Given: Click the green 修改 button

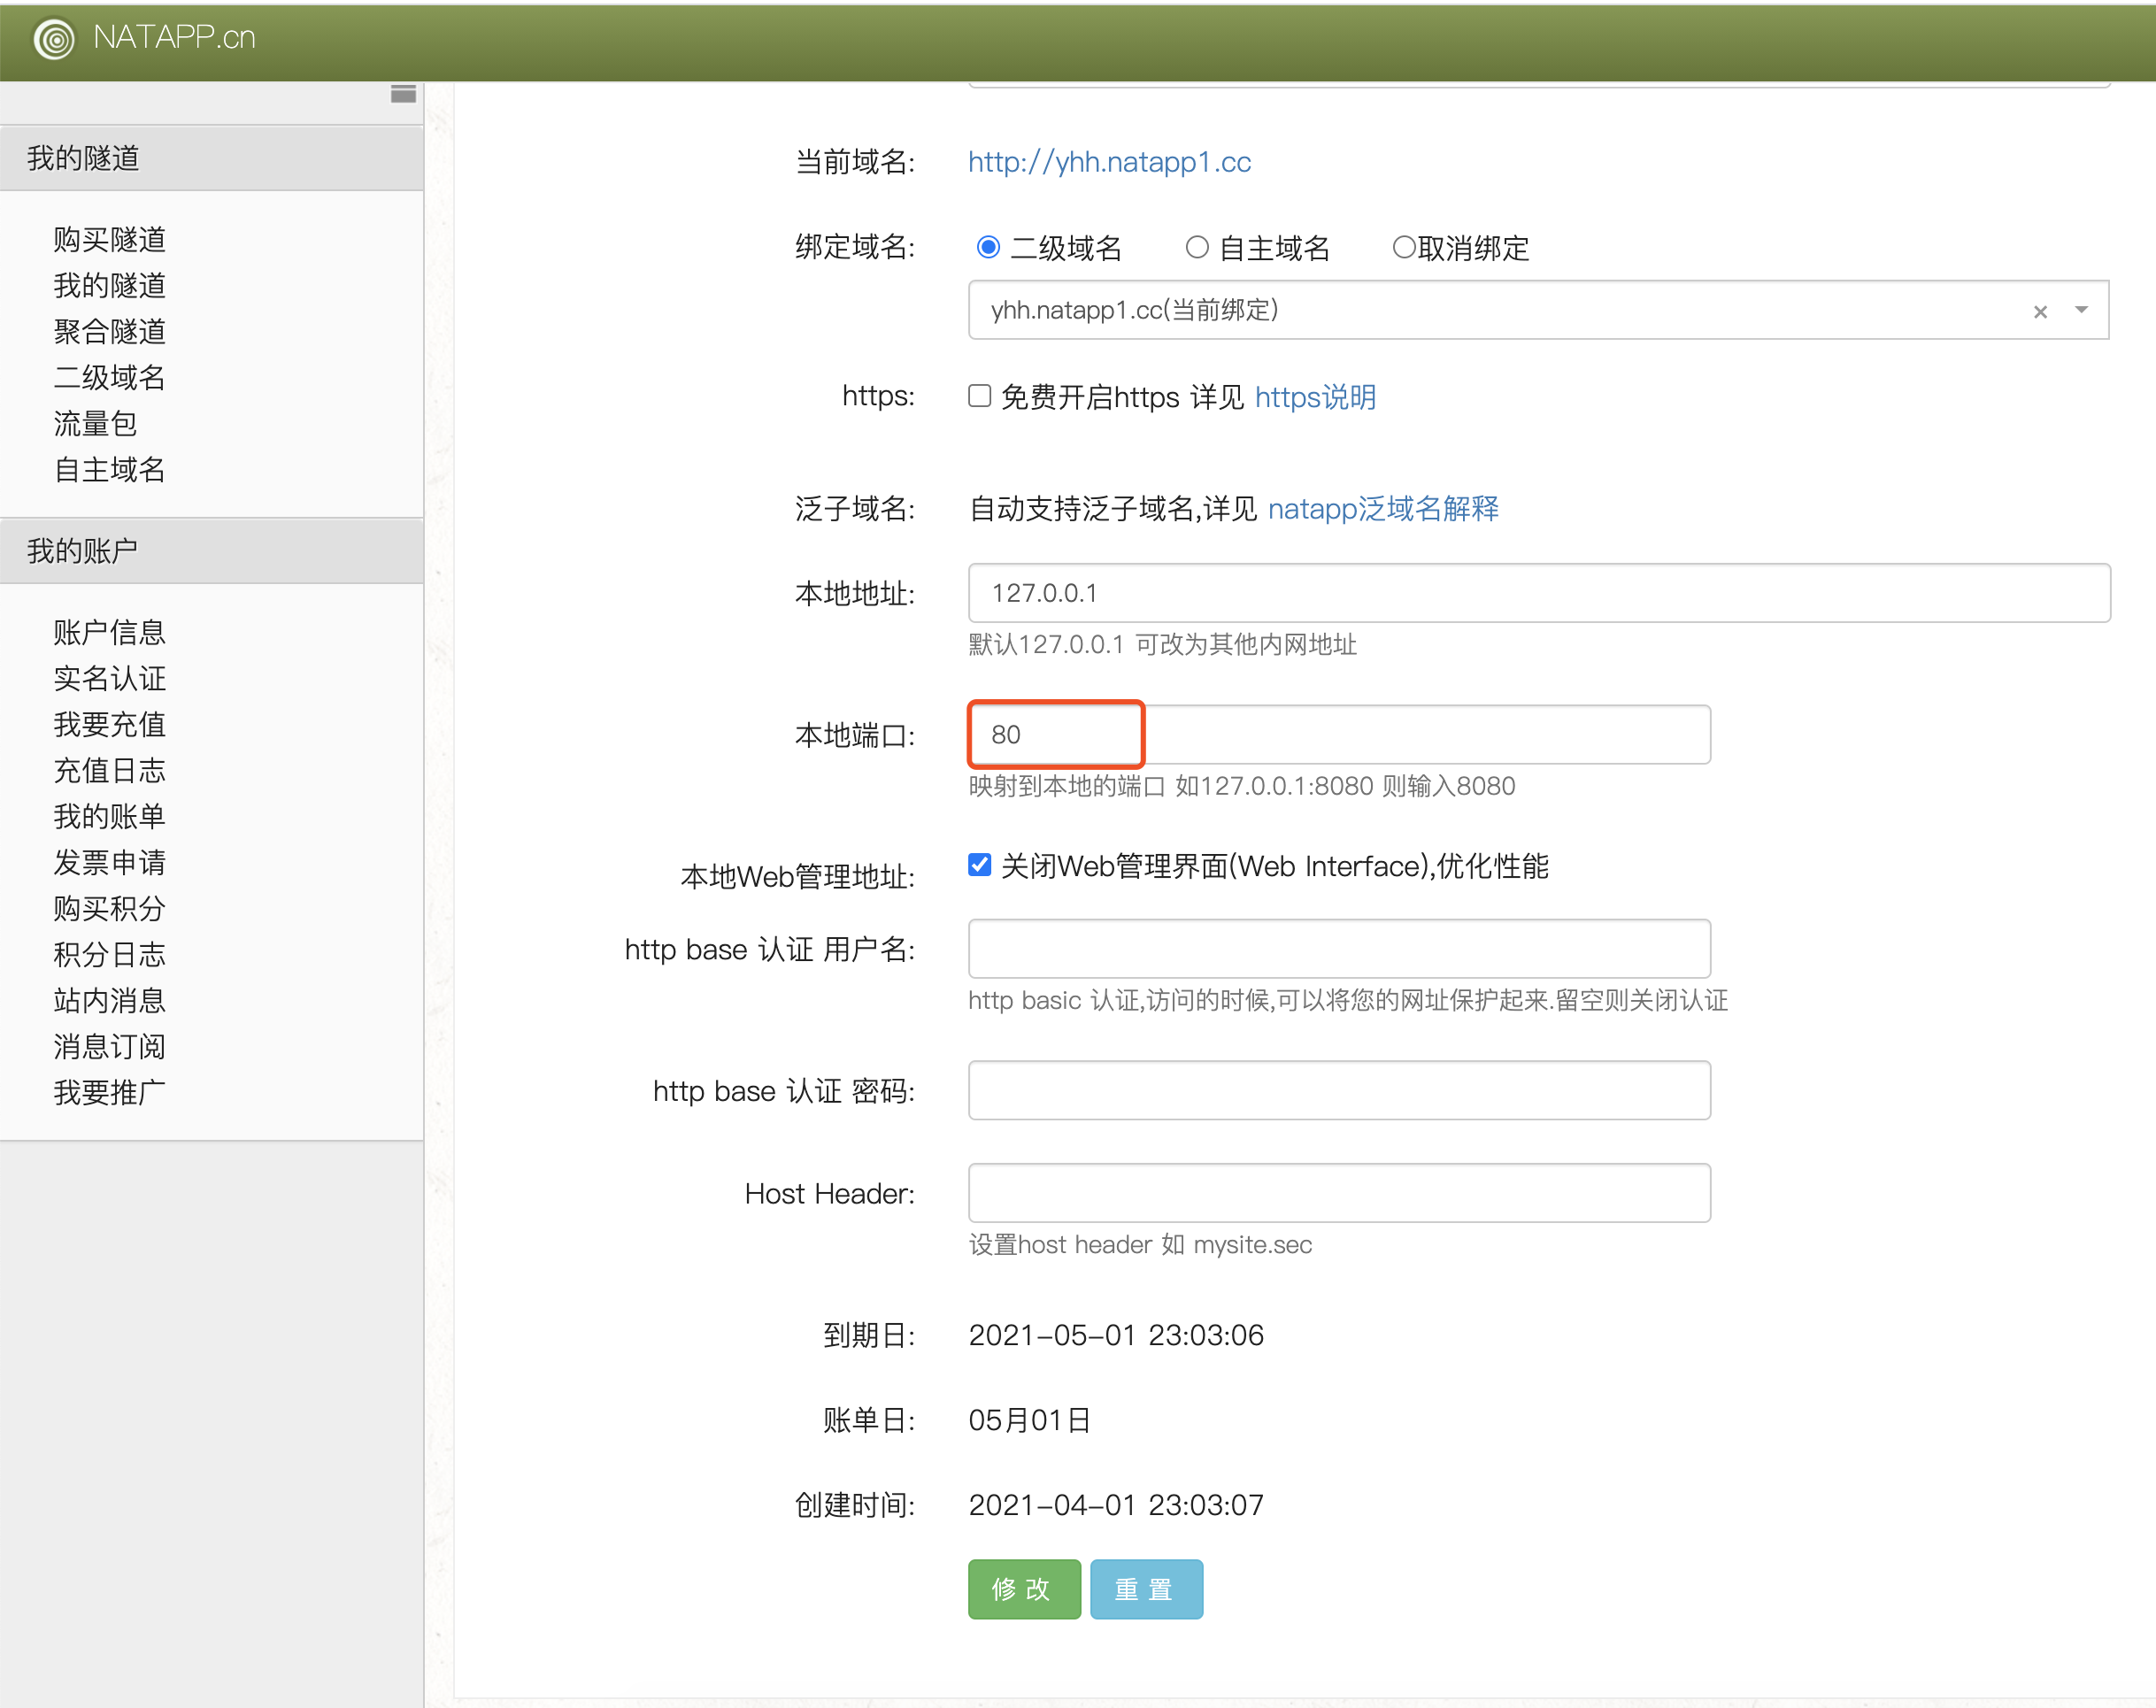Looking at the screenshot, I should 1023,1589.
